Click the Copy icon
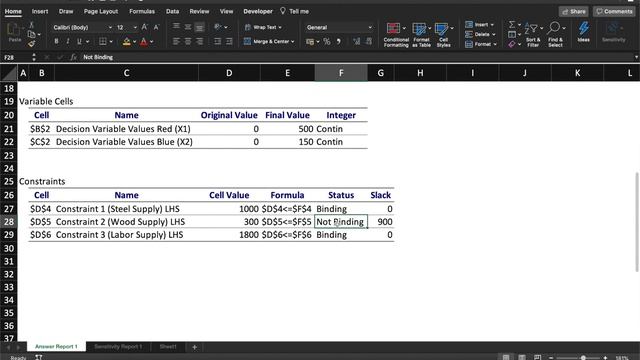The image size is (640, 360). tap(31, 34)
